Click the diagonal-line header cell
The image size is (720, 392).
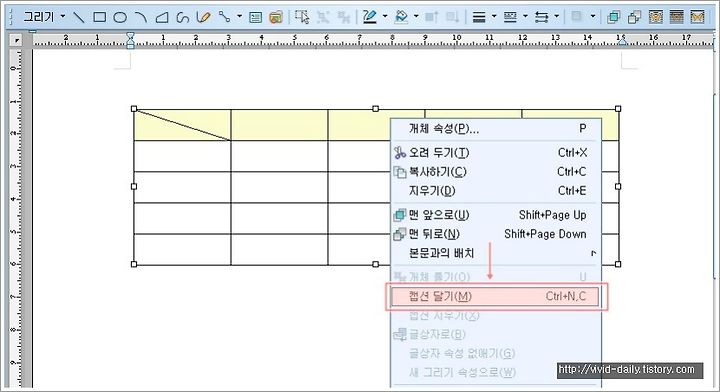coord(182,125)
